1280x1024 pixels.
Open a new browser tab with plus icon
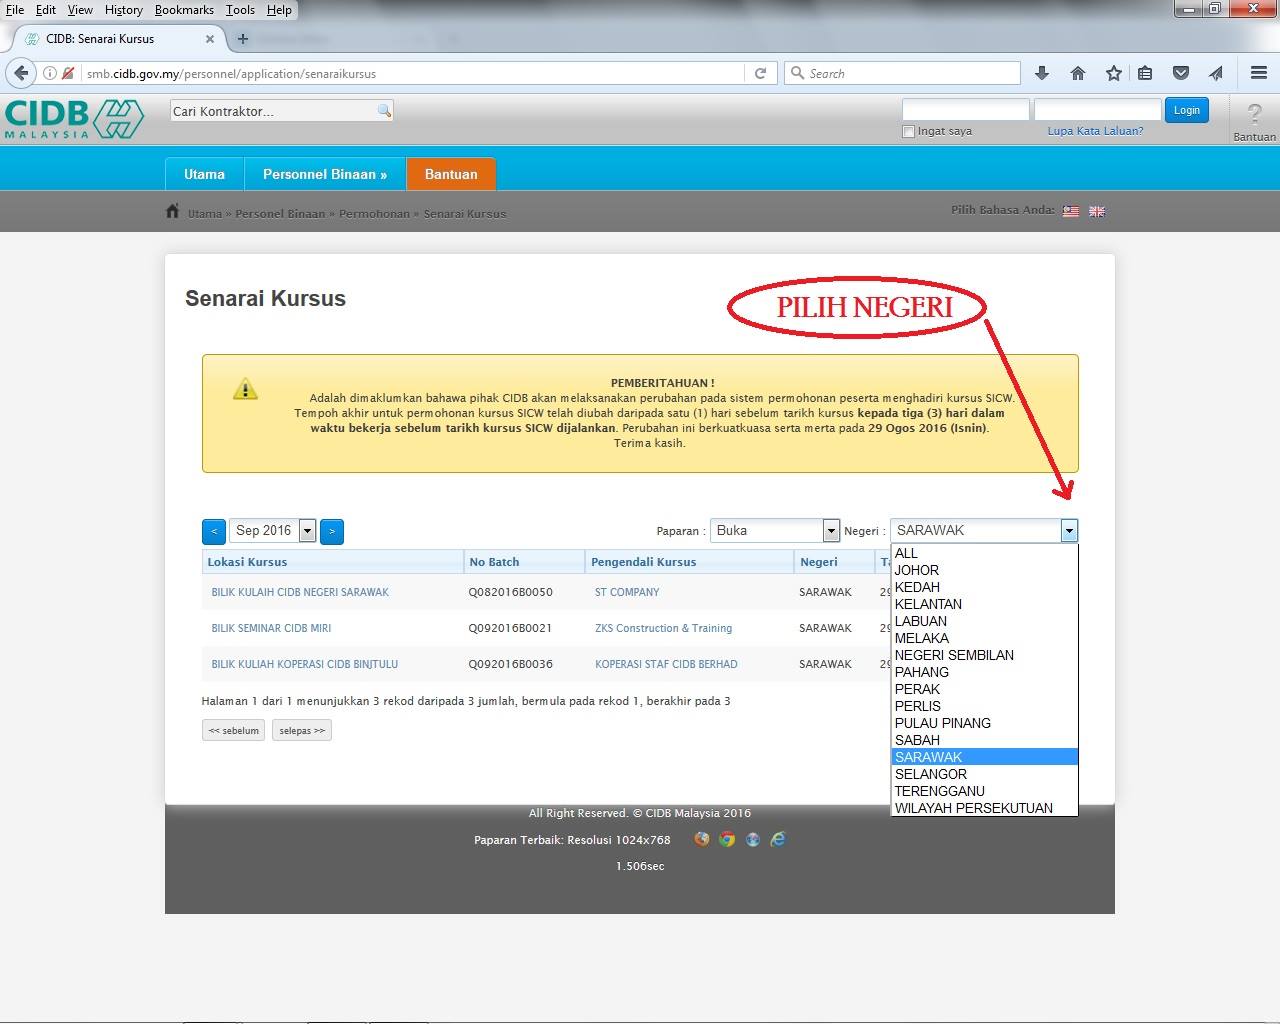(242, 39)
